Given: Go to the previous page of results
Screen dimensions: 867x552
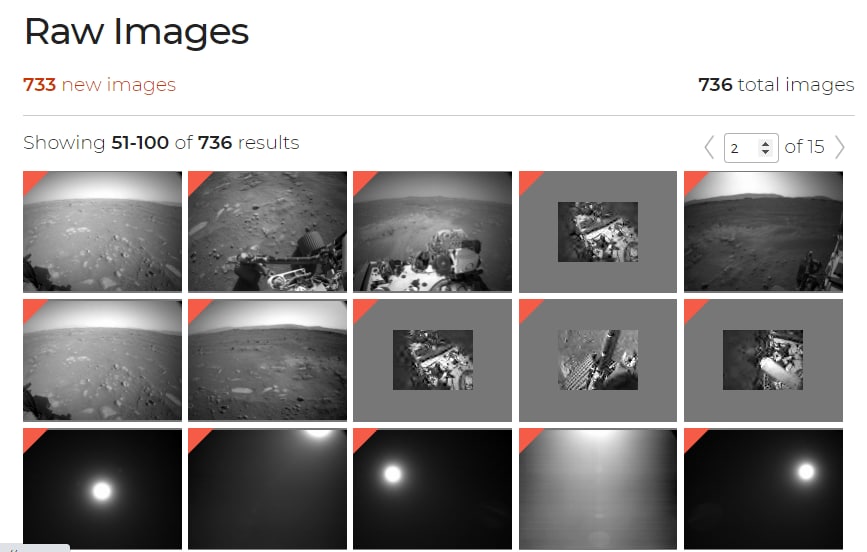Looking at the screenshot, I should 709,147.
